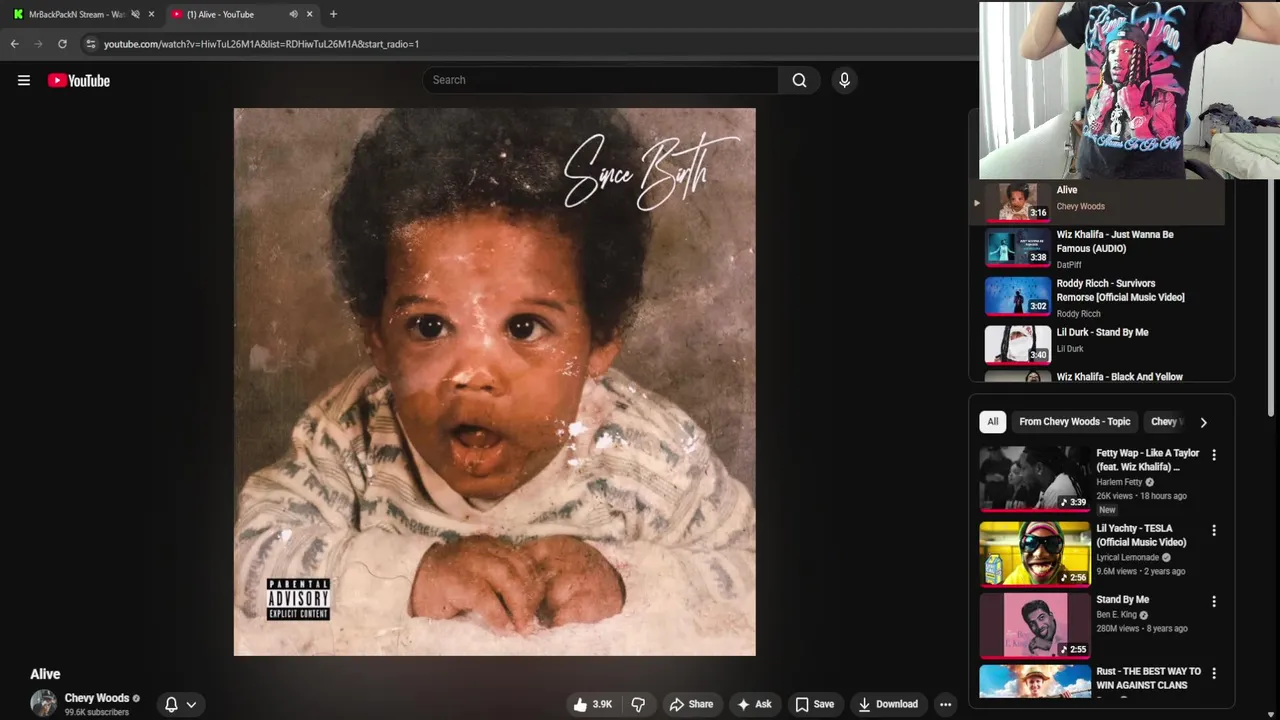Viewport: 1280px width, 720px height.
Task: Open options menu for Rust video
Action: coord(1214,674)
